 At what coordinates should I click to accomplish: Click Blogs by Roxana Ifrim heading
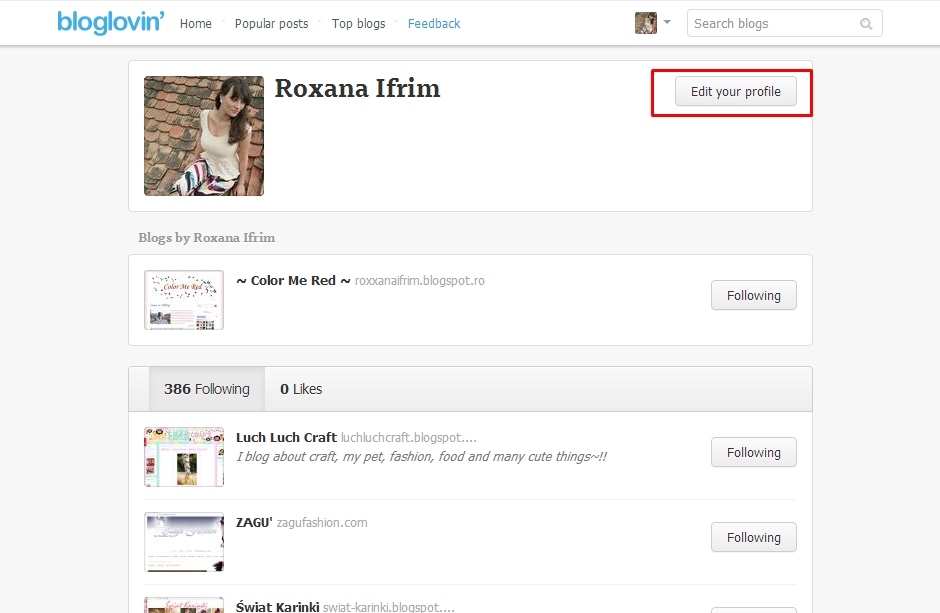coord(207,237)
